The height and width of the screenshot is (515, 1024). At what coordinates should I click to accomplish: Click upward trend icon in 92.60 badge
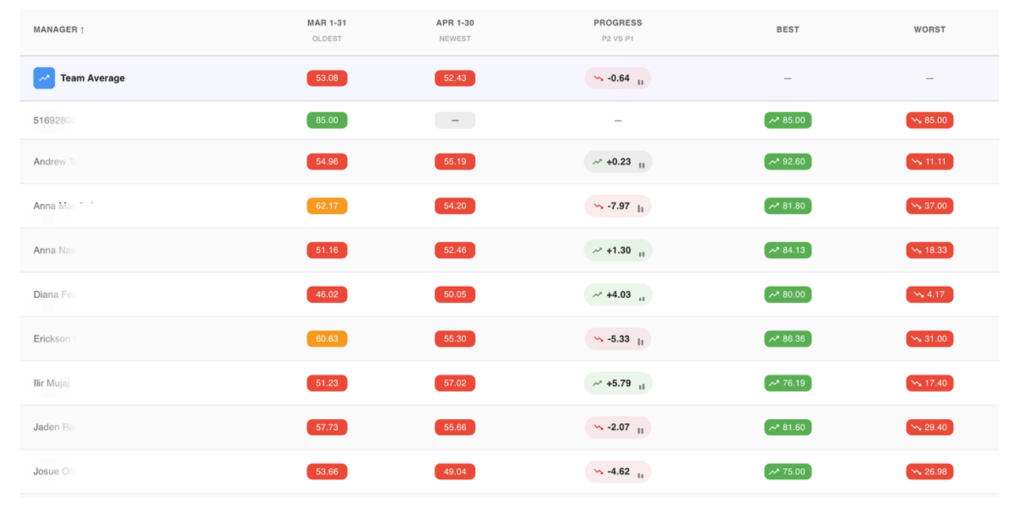[x=775, y=162]
